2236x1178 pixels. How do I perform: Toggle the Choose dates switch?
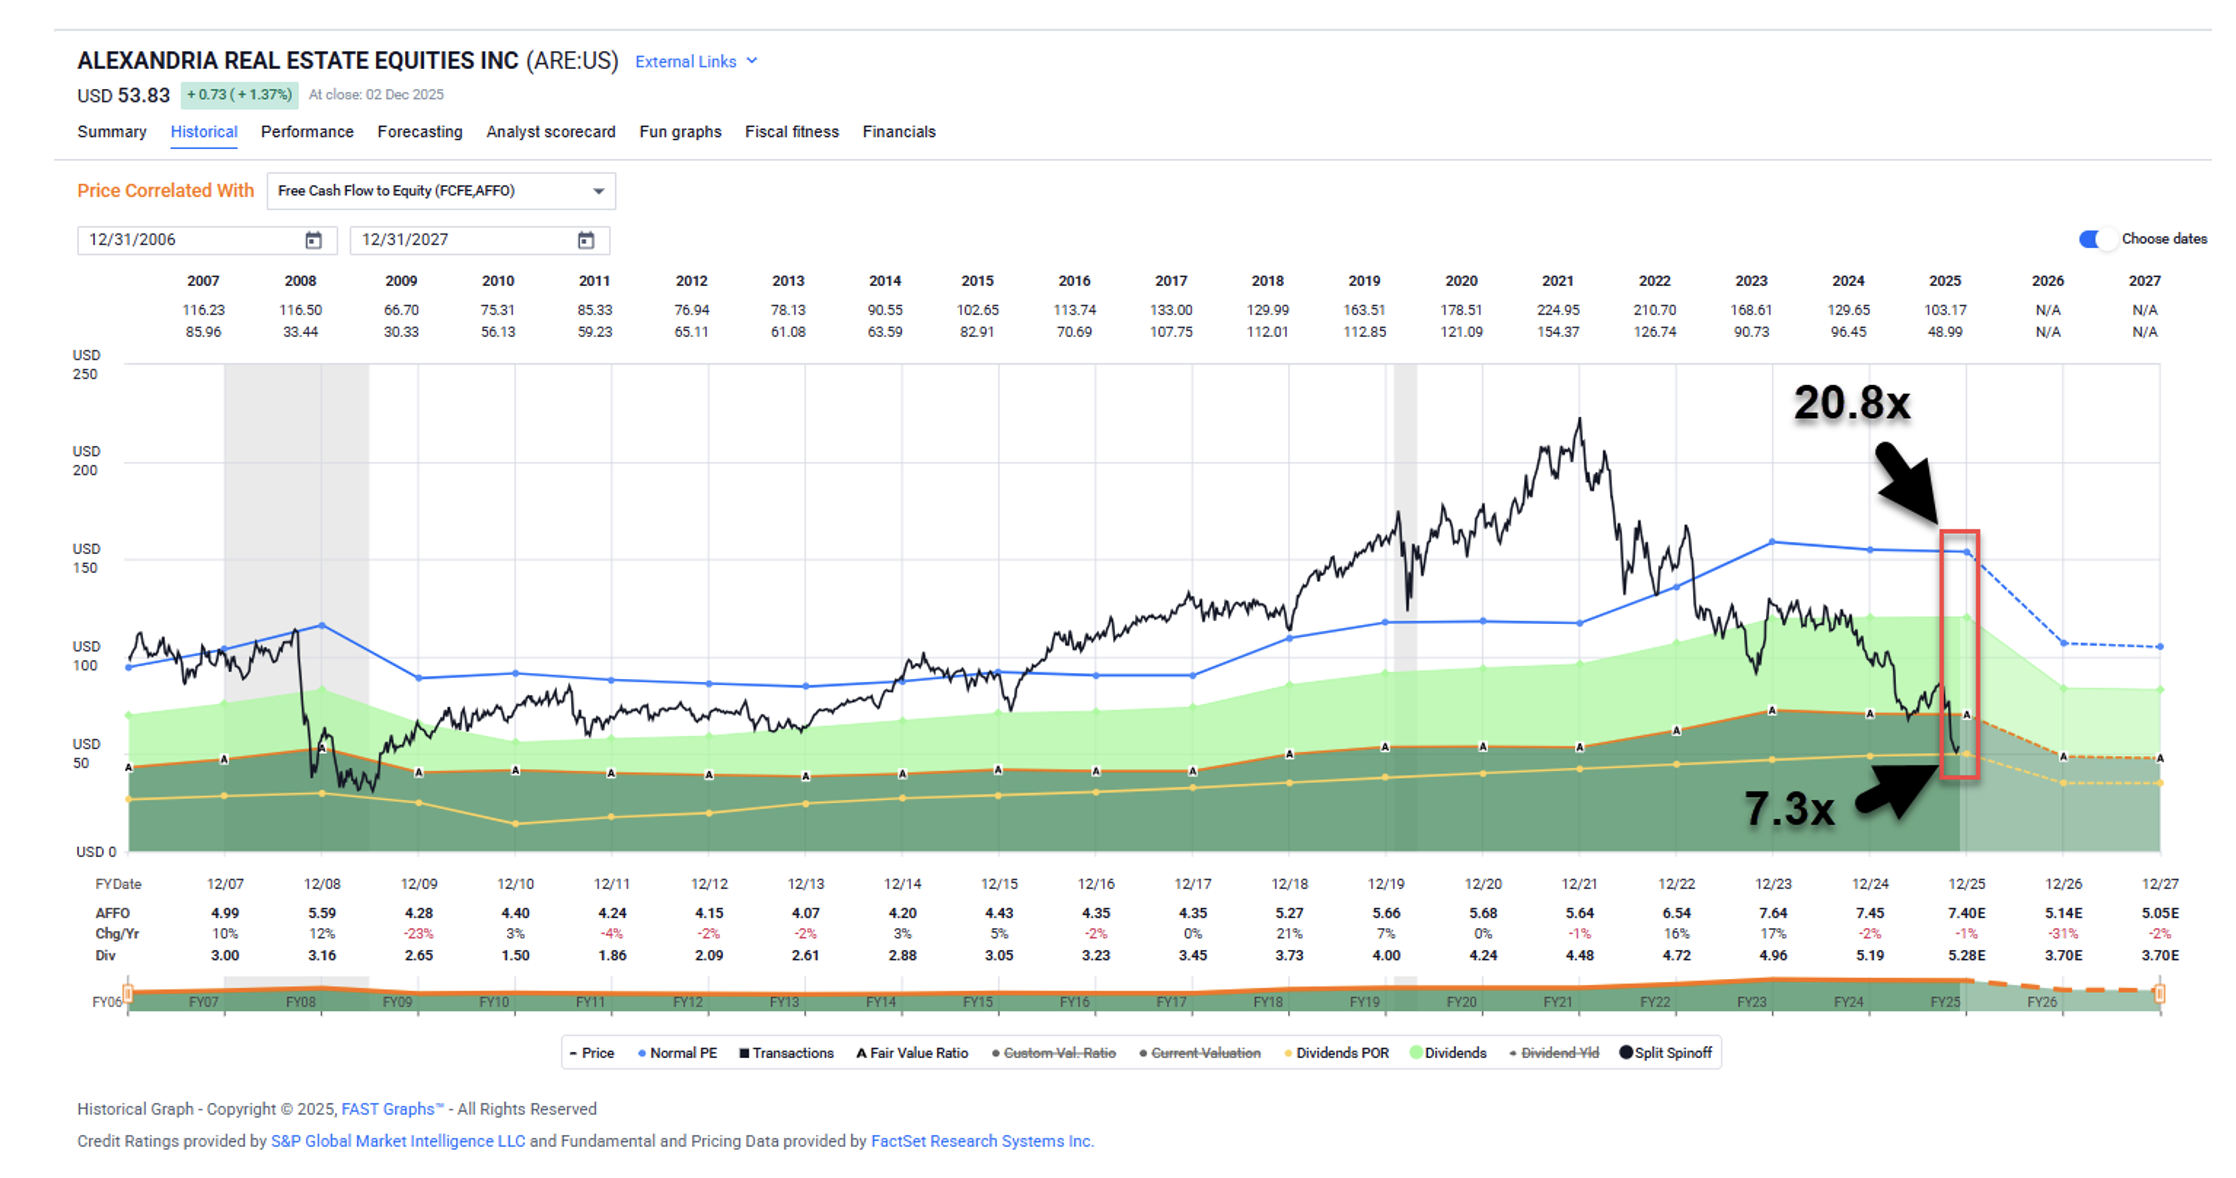click(2097, 239)
